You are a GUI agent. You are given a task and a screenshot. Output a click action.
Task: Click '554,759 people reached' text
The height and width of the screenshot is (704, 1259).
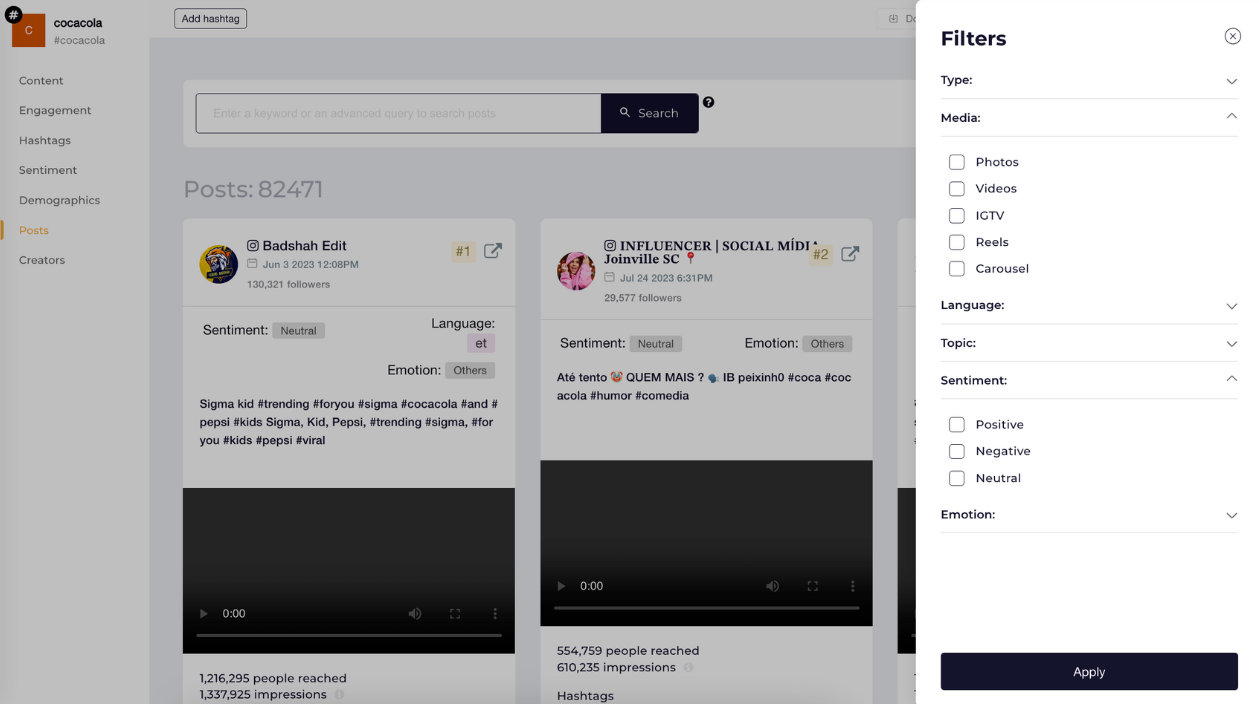[628, 651]
